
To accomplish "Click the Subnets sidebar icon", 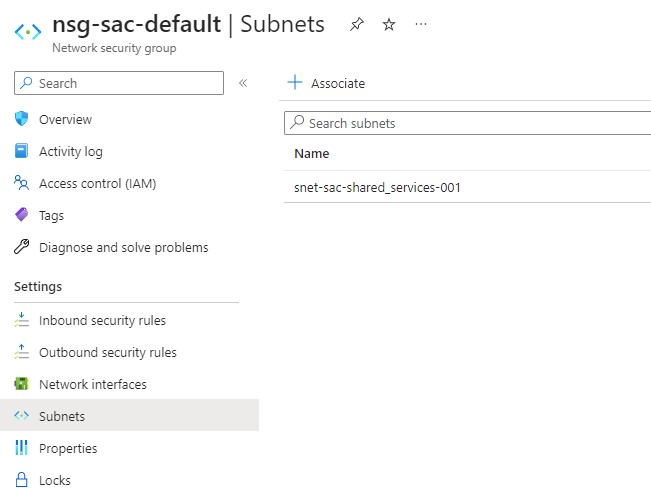I will tap(21, 416).
